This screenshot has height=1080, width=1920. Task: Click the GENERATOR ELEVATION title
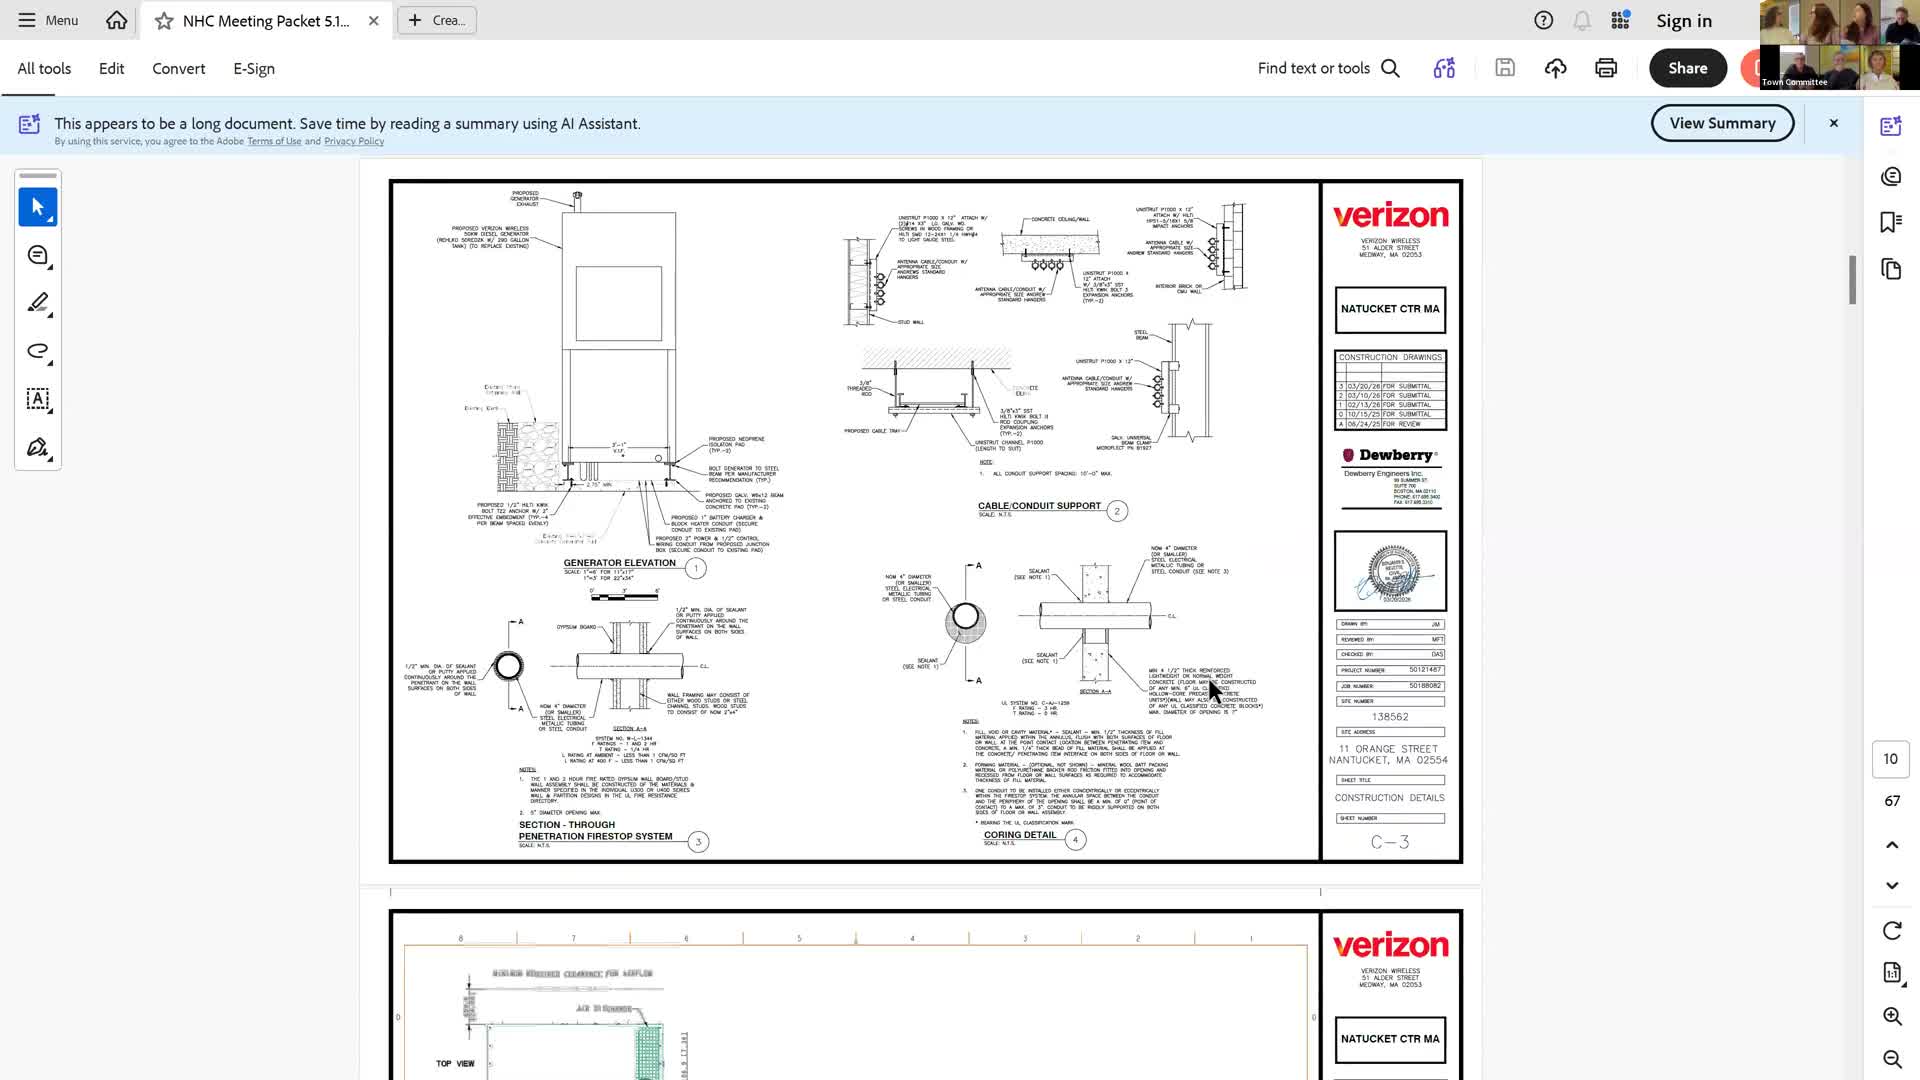(619, 563)
